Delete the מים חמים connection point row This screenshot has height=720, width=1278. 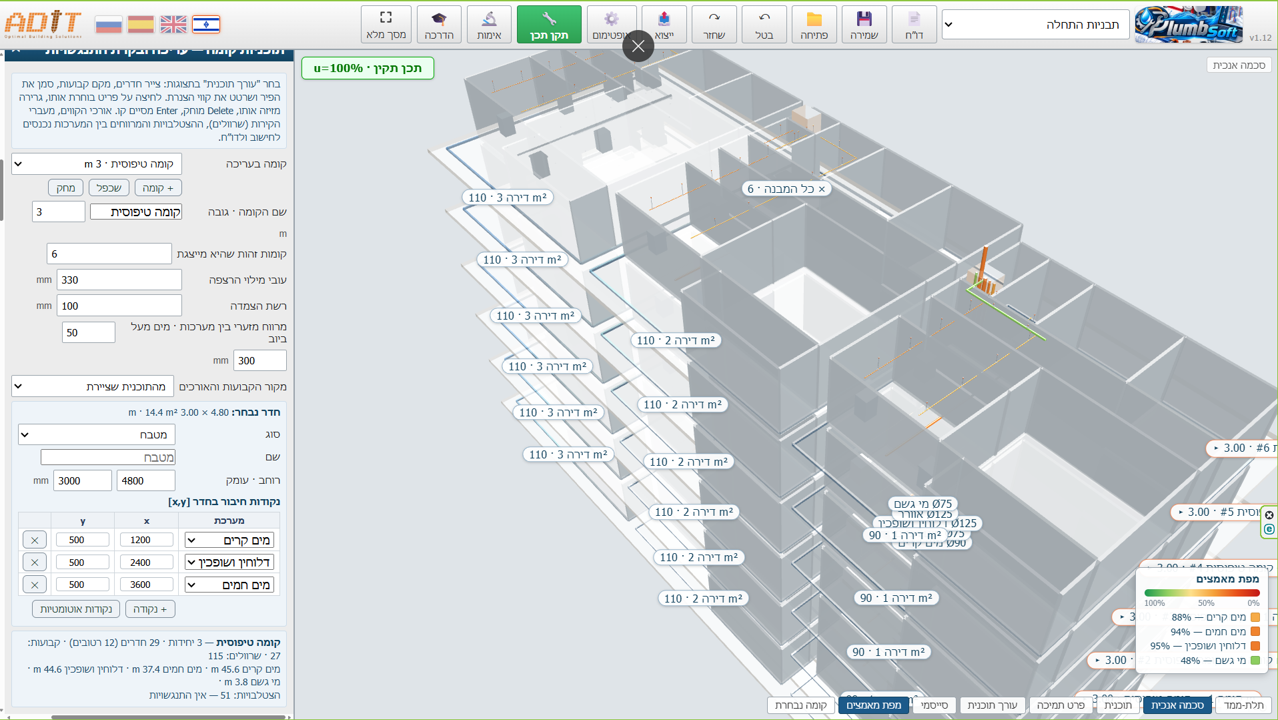click(34, 584)
